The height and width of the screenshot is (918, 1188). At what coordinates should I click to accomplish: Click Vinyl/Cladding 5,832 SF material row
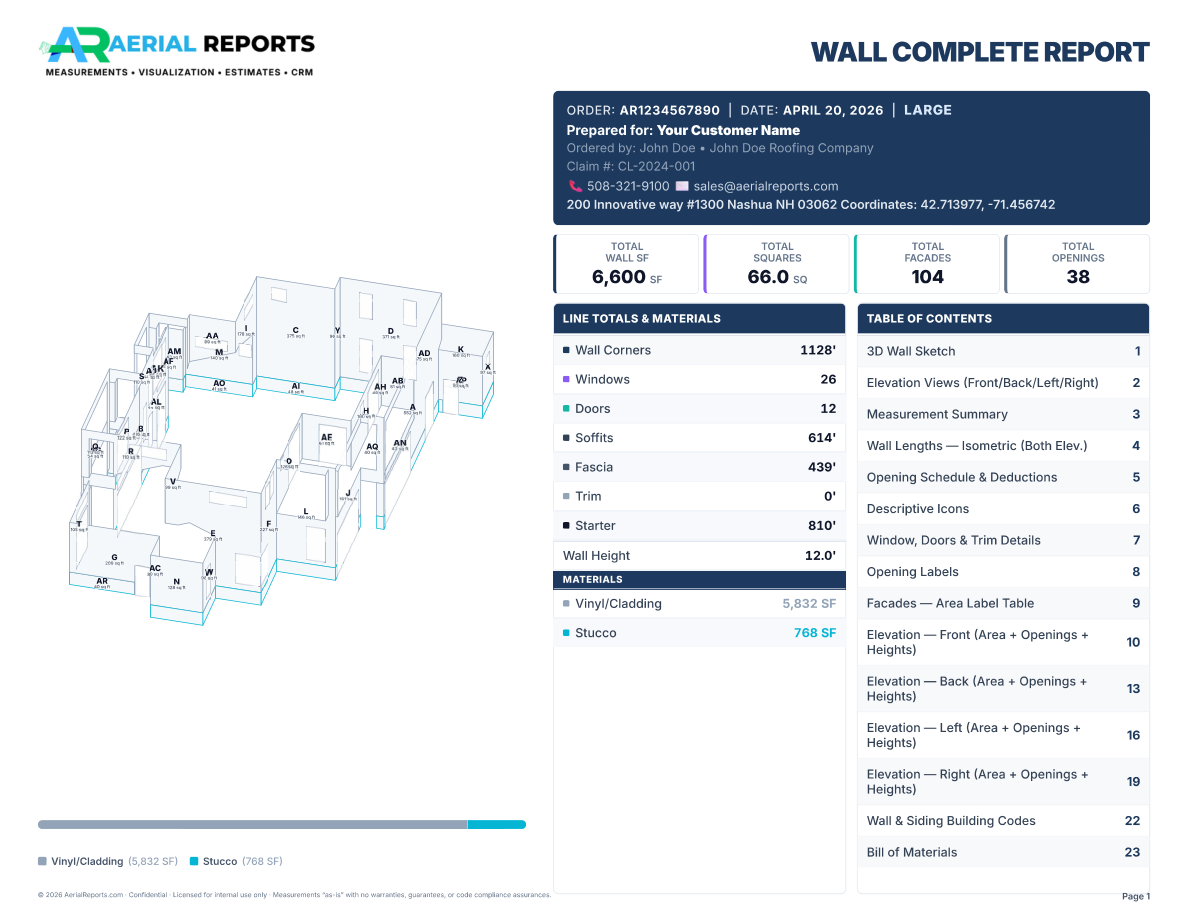point(699,604)
